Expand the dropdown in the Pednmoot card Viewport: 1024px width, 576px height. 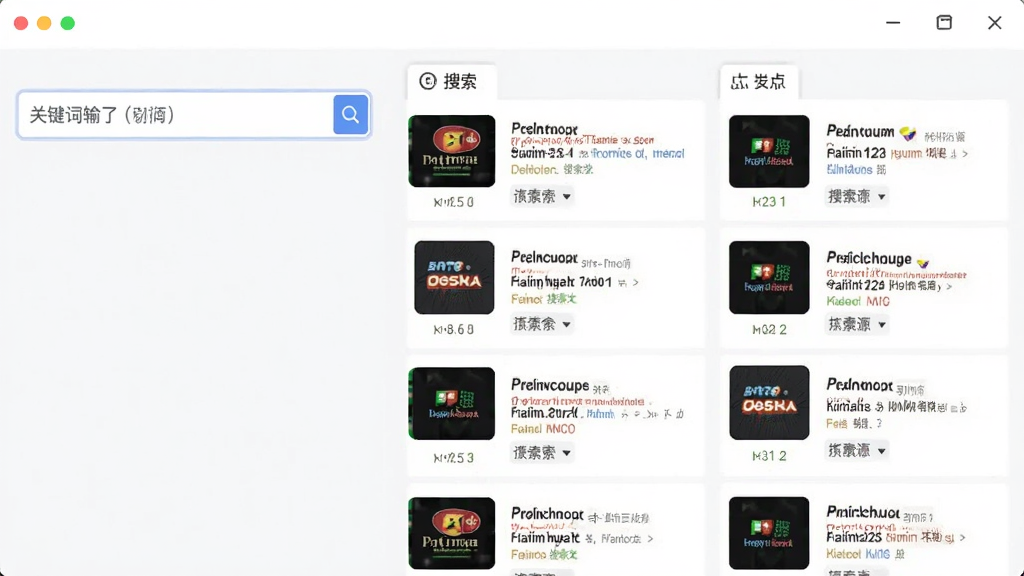coord(857,450)
